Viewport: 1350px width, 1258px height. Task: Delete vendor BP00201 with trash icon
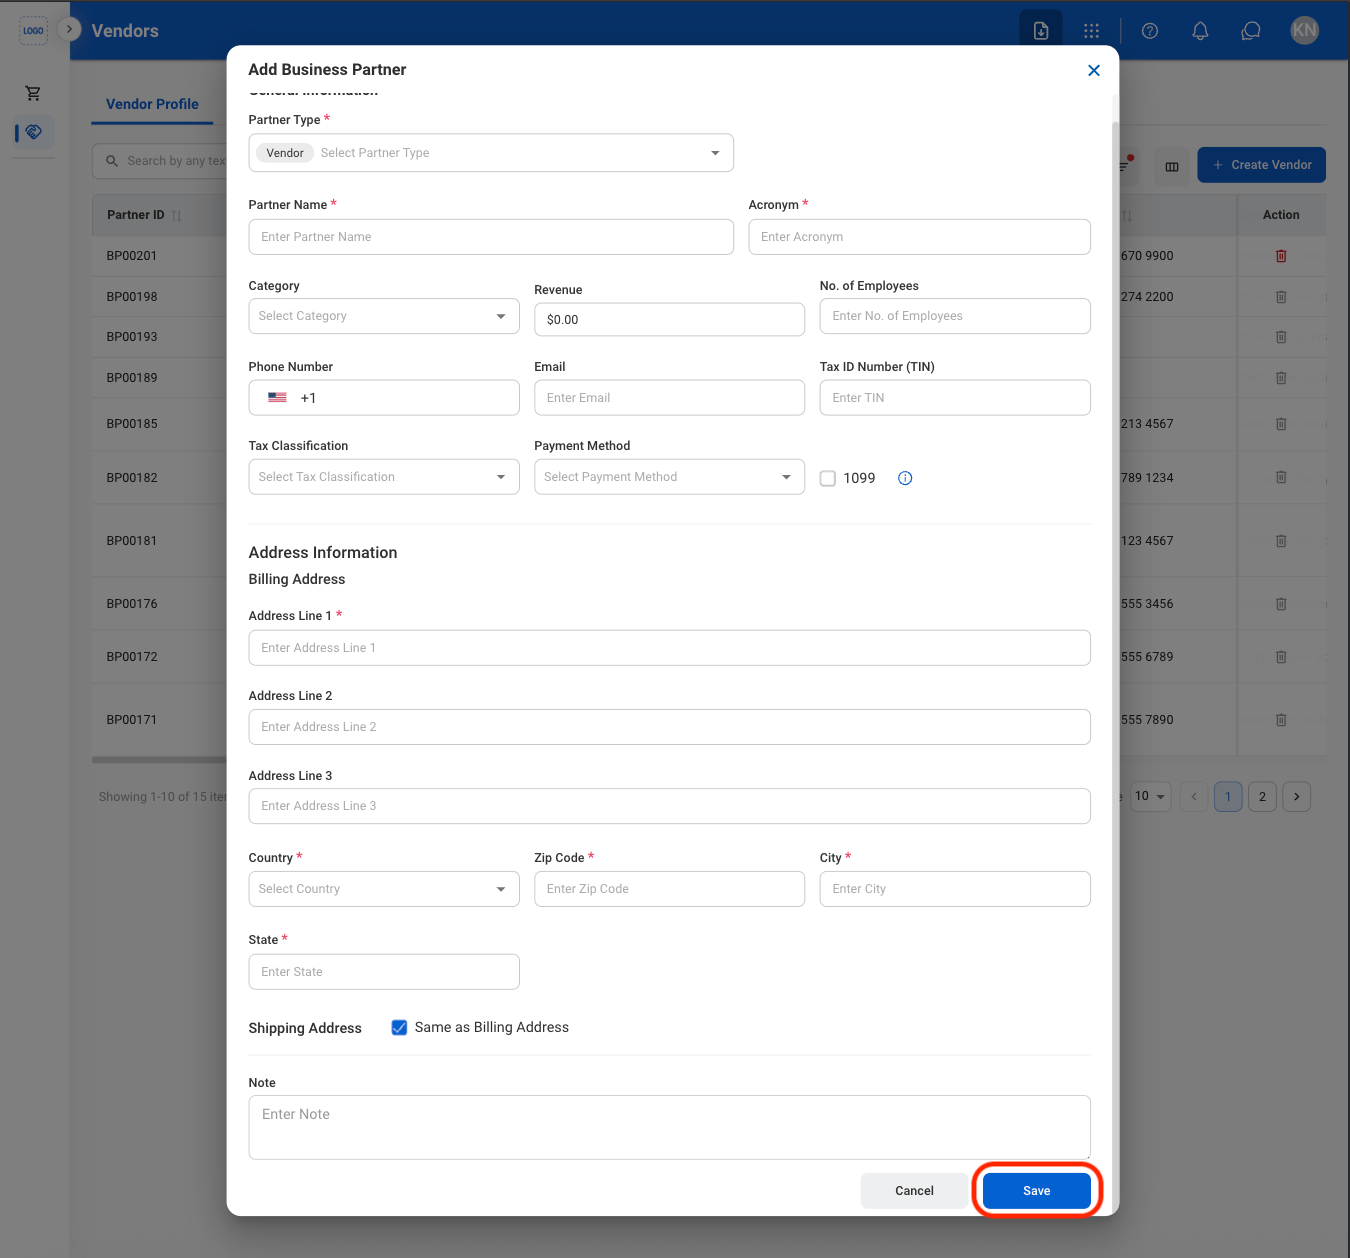click(1281, 256)
